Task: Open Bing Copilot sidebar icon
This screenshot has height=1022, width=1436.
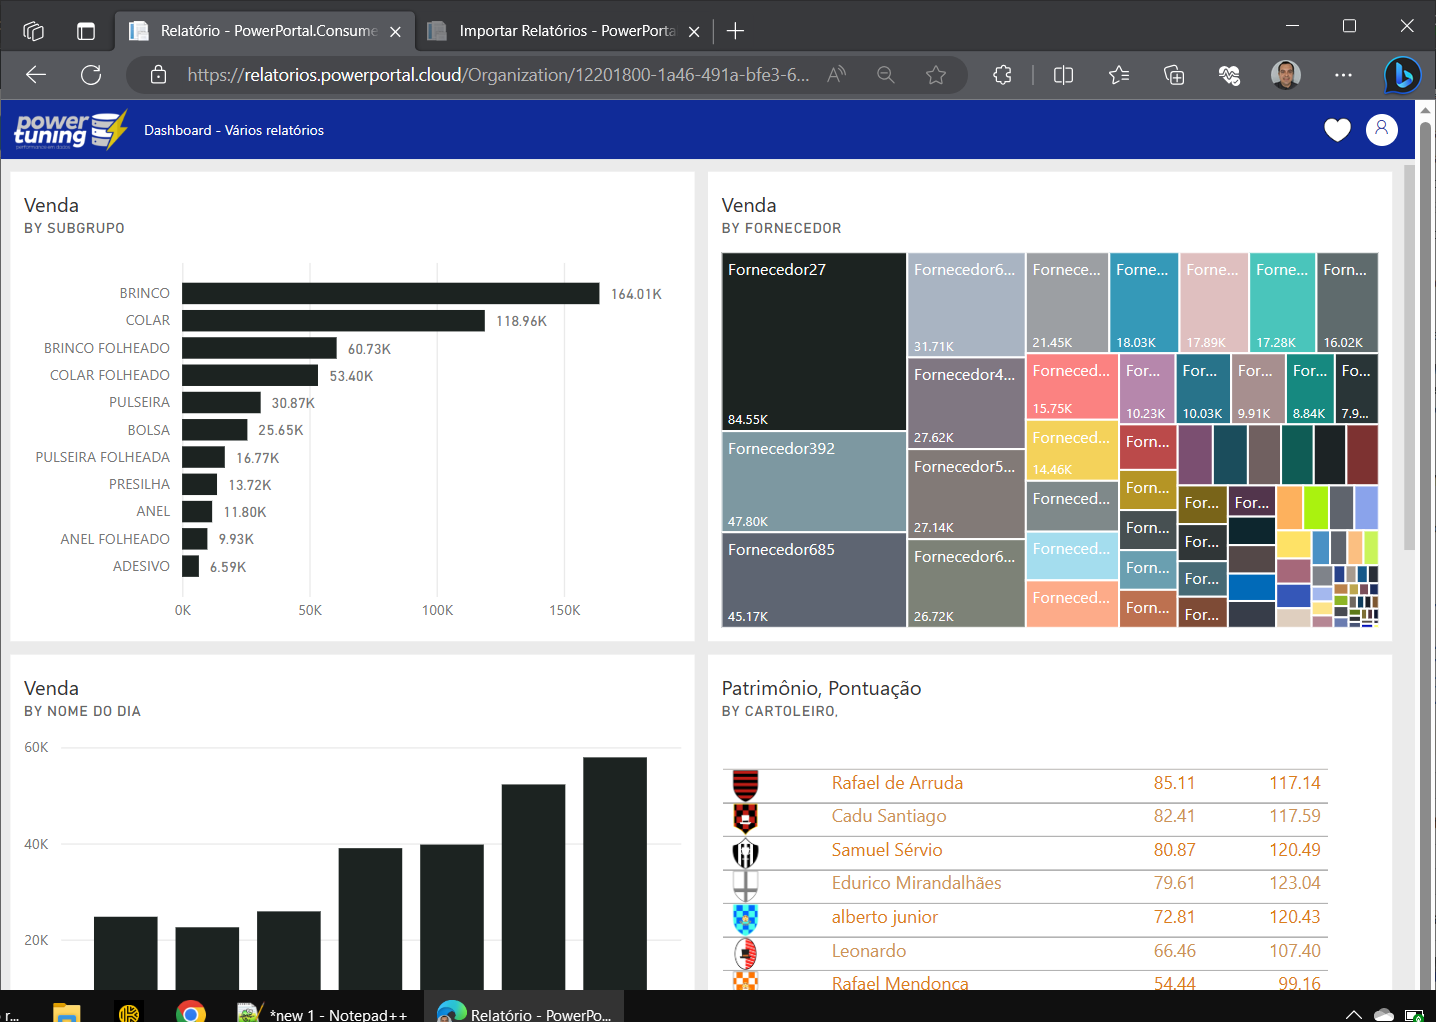Action: (x=1402, y=75)
